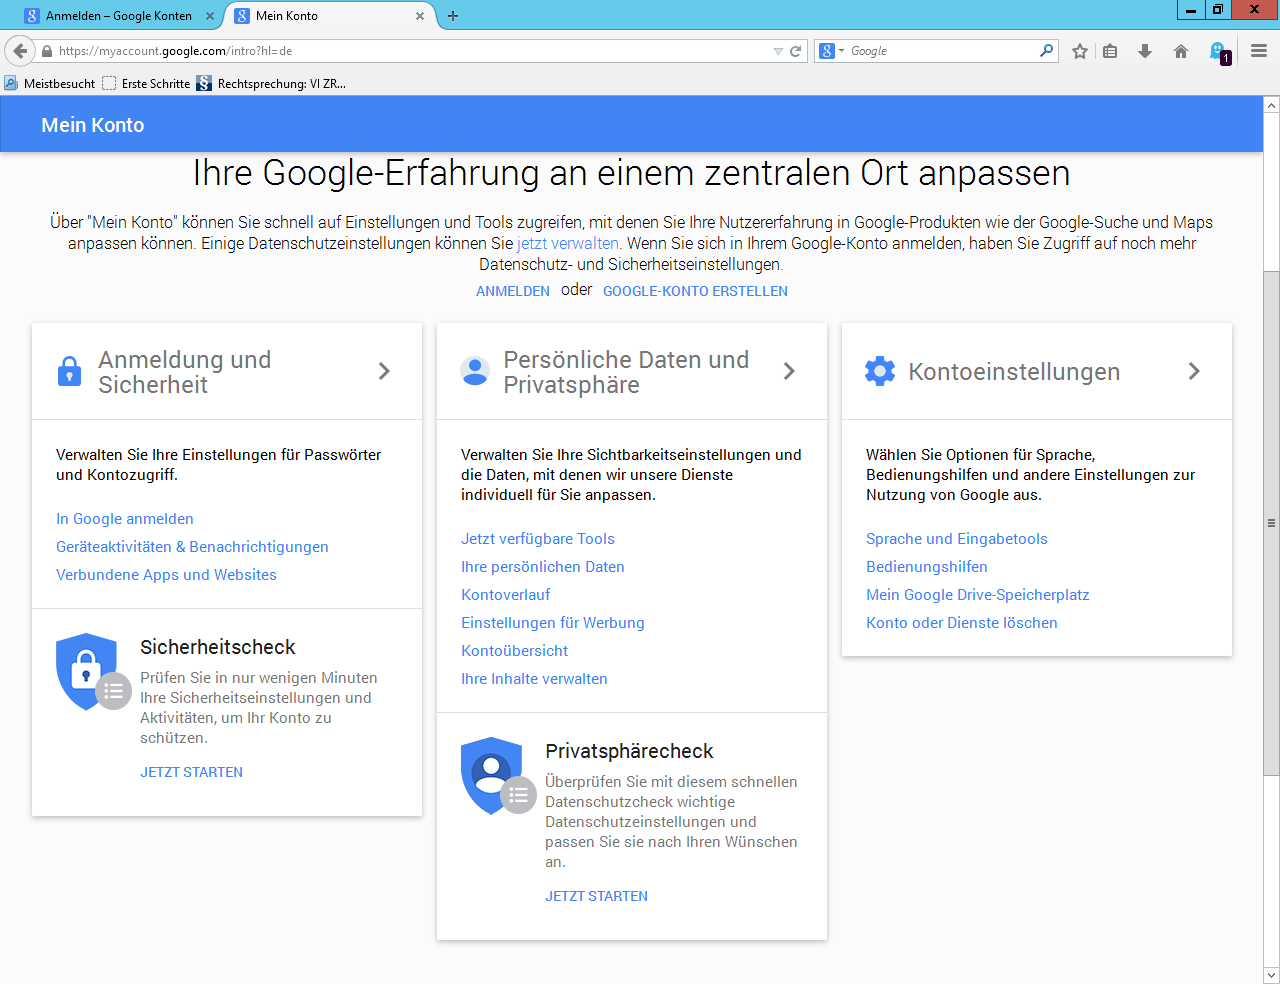This screenshot has height=984, width=1280.
Task: Open Jetzt verfügbare Tools link
Action: click(x=538, y=539)
